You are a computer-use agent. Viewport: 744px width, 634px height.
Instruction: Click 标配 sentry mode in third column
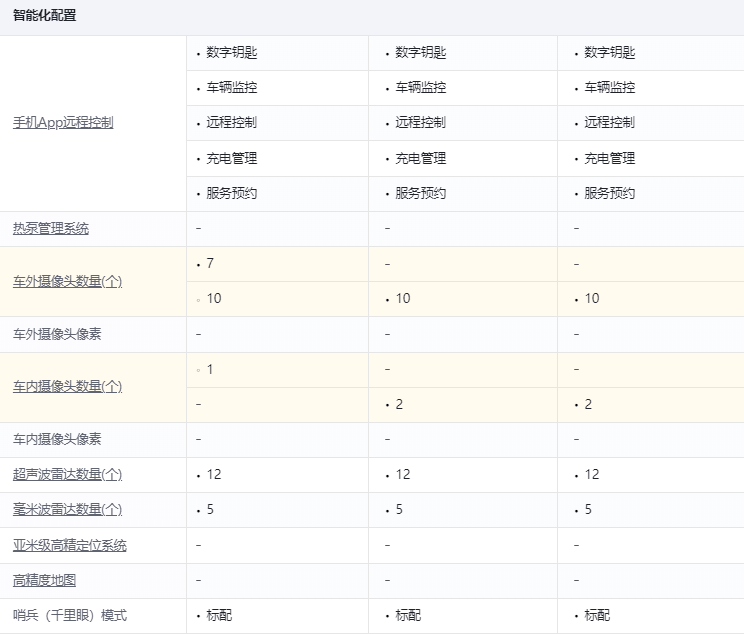point(597,616)
